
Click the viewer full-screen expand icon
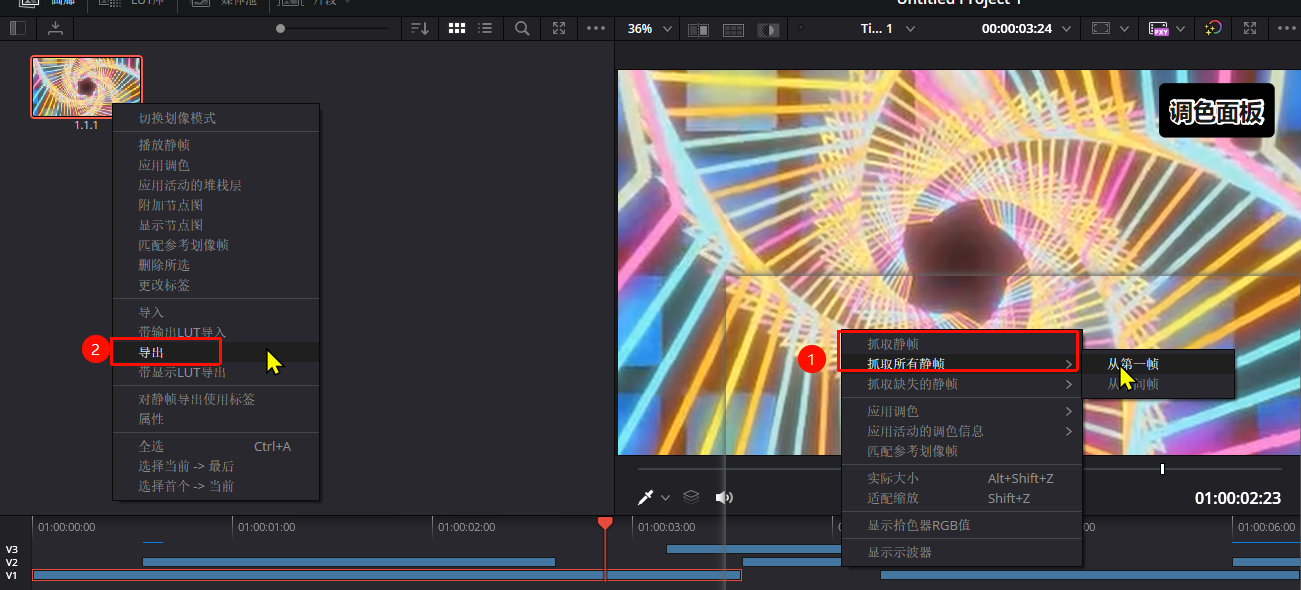click(x=1250, y=28)
